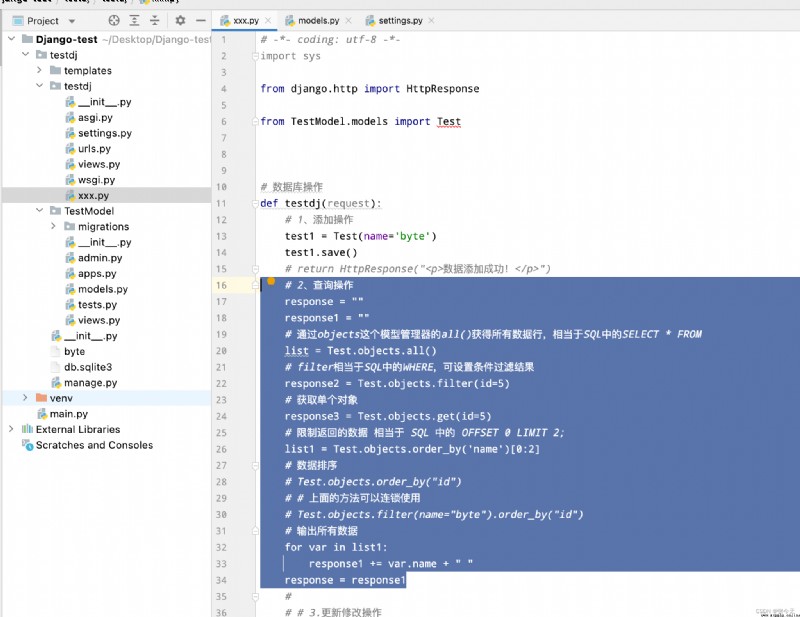Screen dimensions: 800x617
Task: Collapse the top-level testdj folder
Action: tap(25, 54)
